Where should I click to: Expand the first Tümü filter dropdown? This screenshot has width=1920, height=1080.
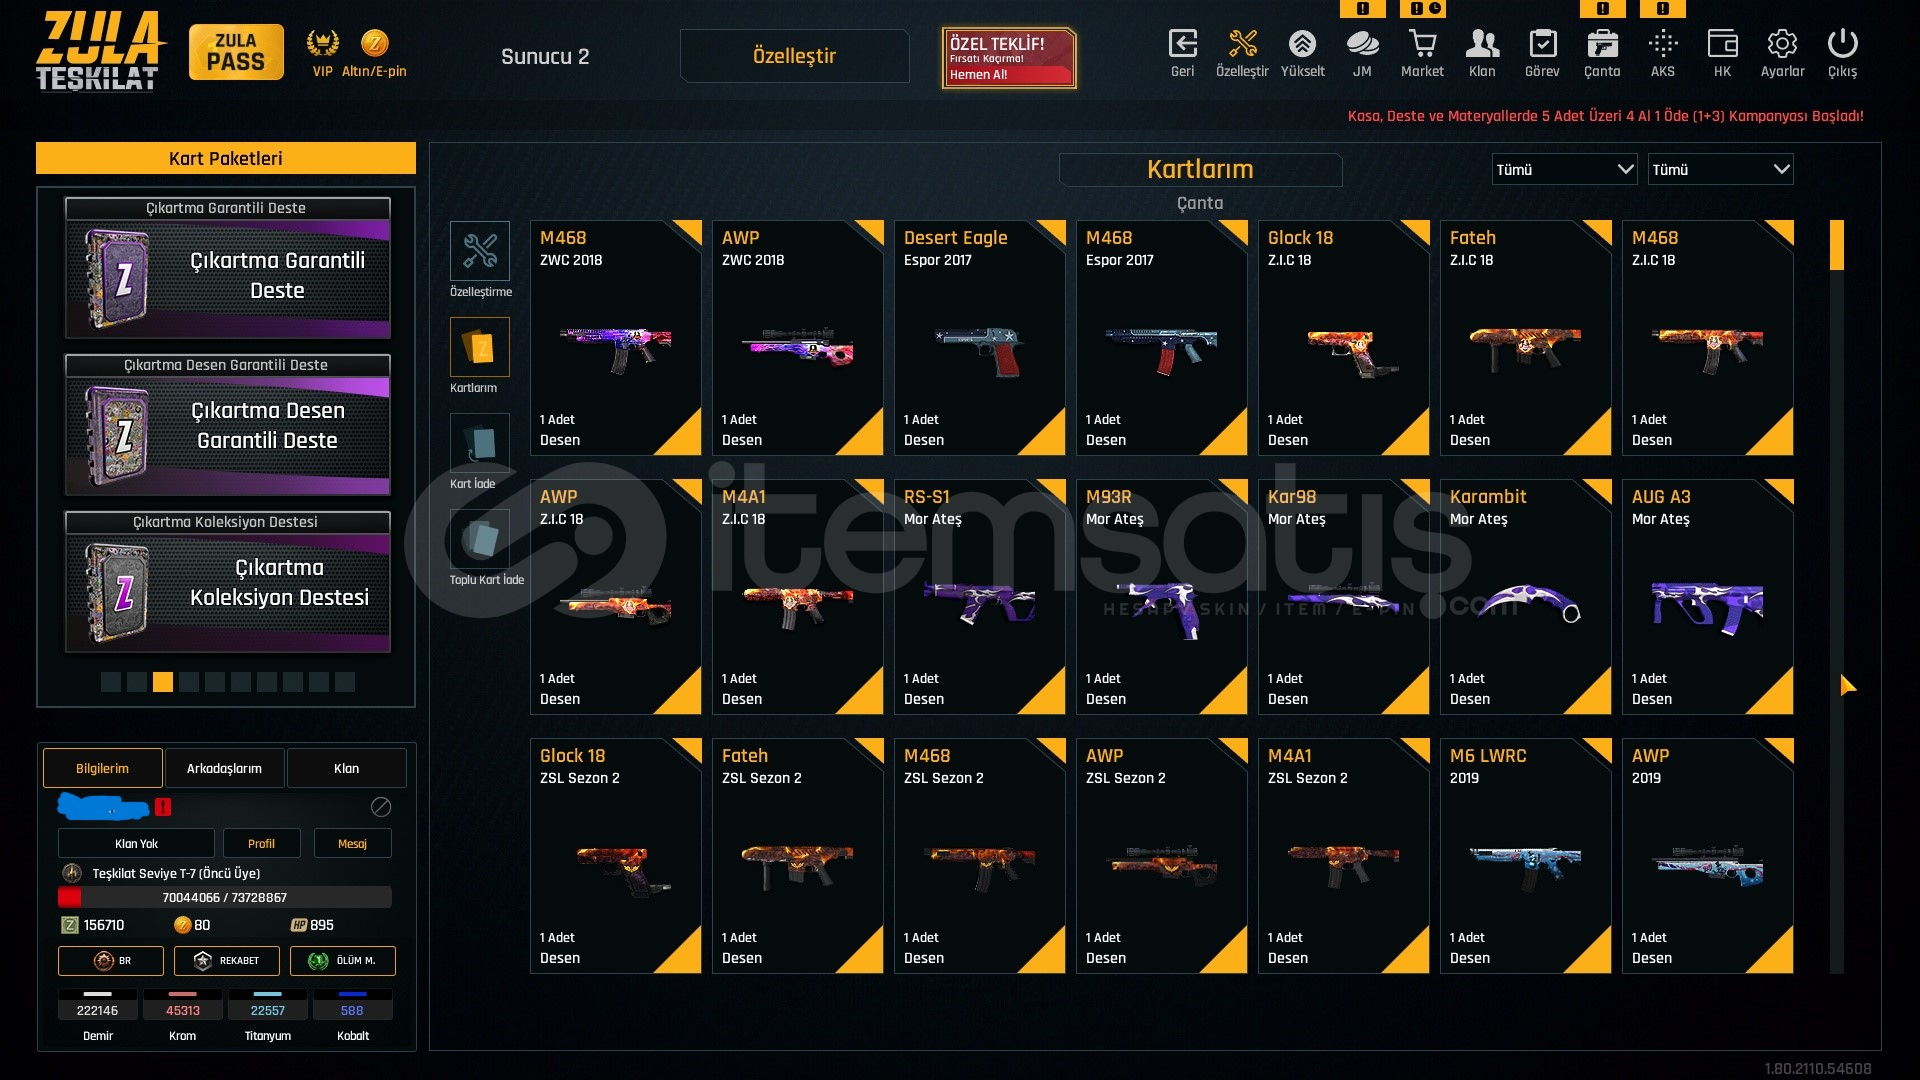click(1564, 169)
